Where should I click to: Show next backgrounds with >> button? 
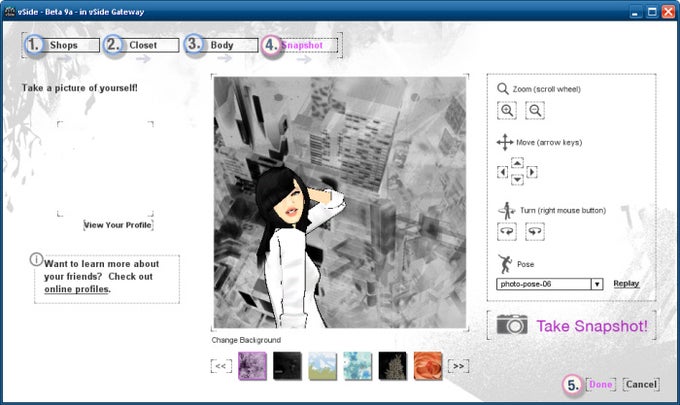pos(458,366)
